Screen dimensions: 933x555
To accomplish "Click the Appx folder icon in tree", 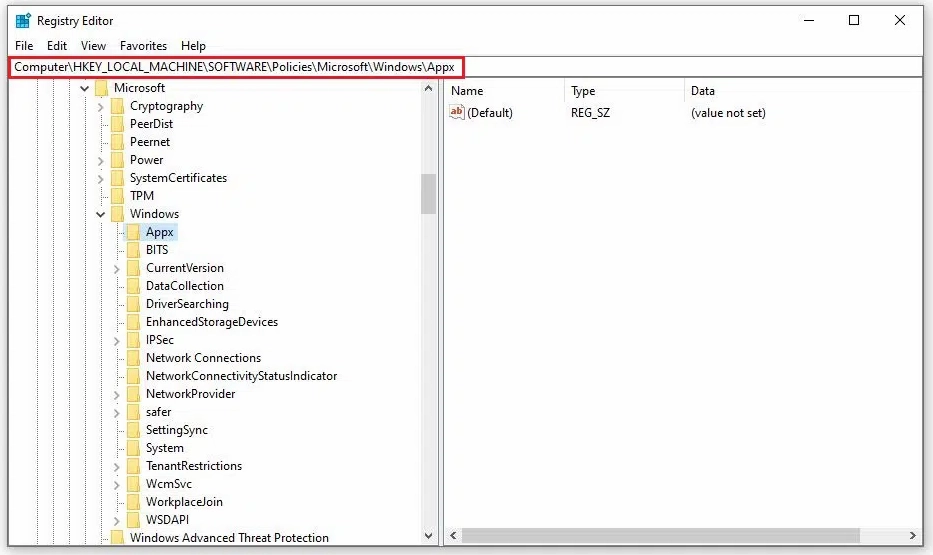I will point(134,232).
